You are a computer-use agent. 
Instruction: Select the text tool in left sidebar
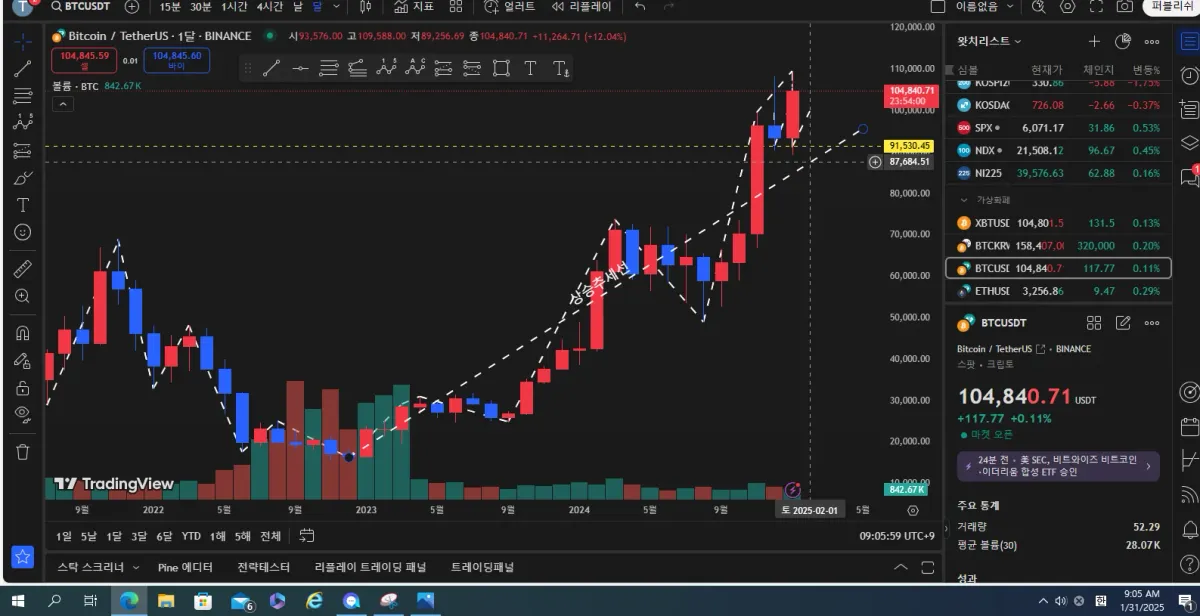[22, 205]
